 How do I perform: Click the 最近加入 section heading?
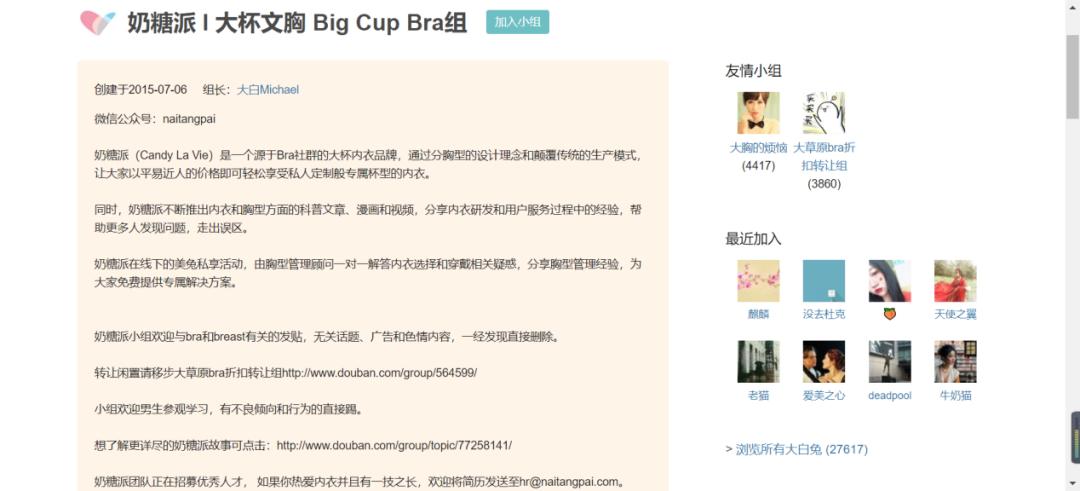[753, 239]
